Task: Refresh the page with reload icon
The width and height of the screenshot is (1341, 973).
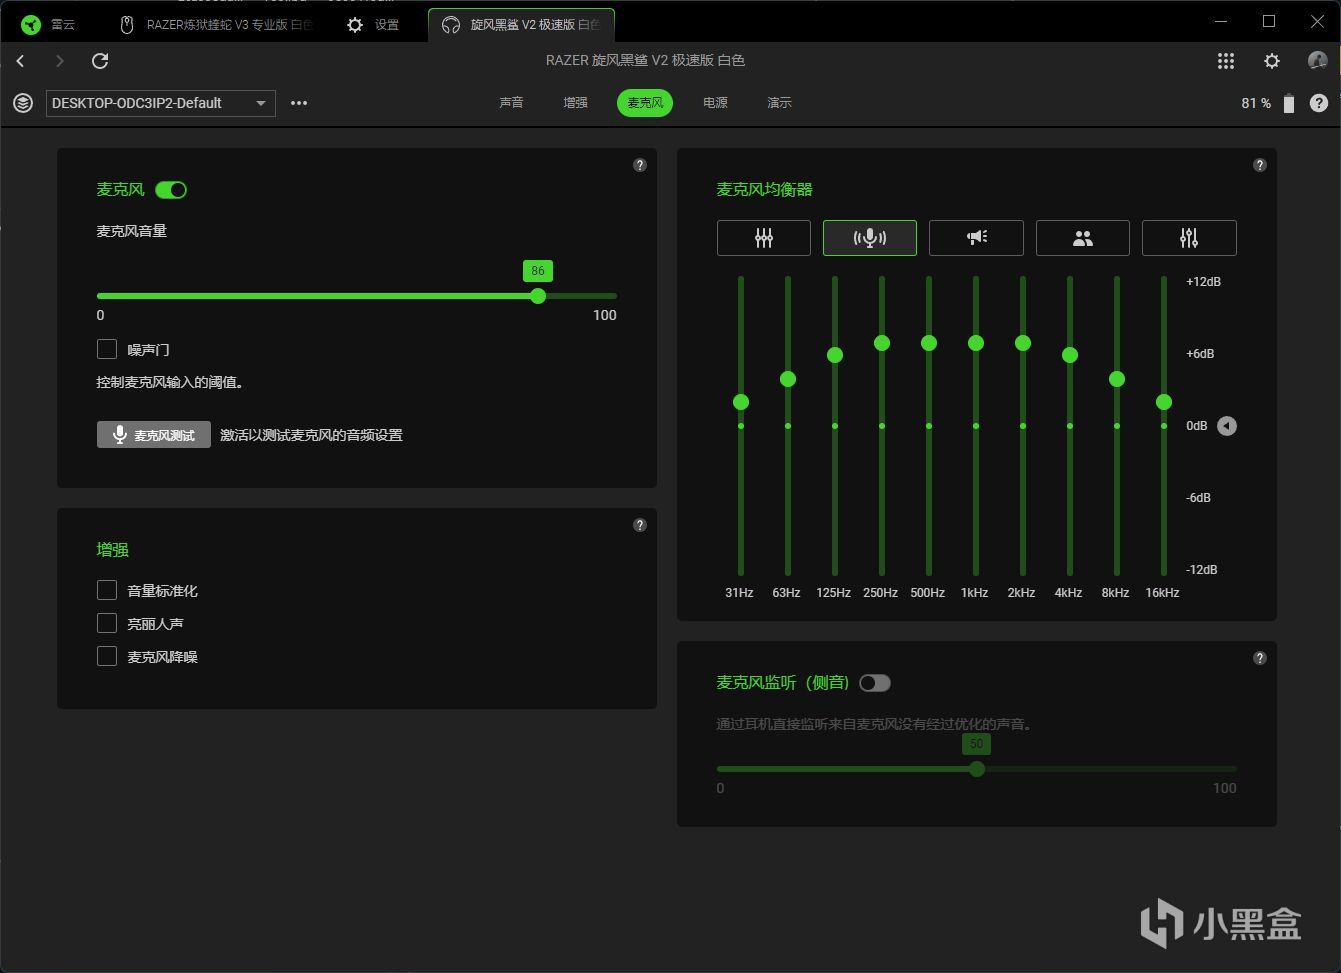Action: [100, 61]
